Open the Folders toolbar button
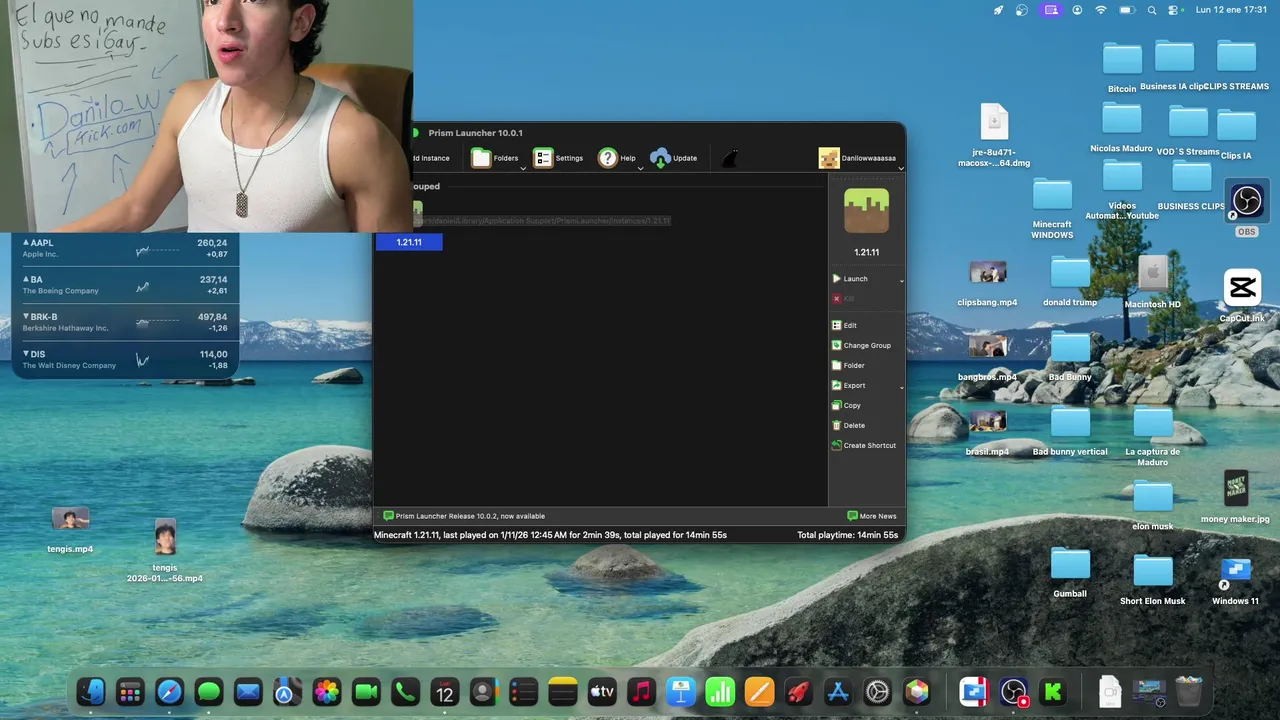1280x720 pixels. point(494,158)
